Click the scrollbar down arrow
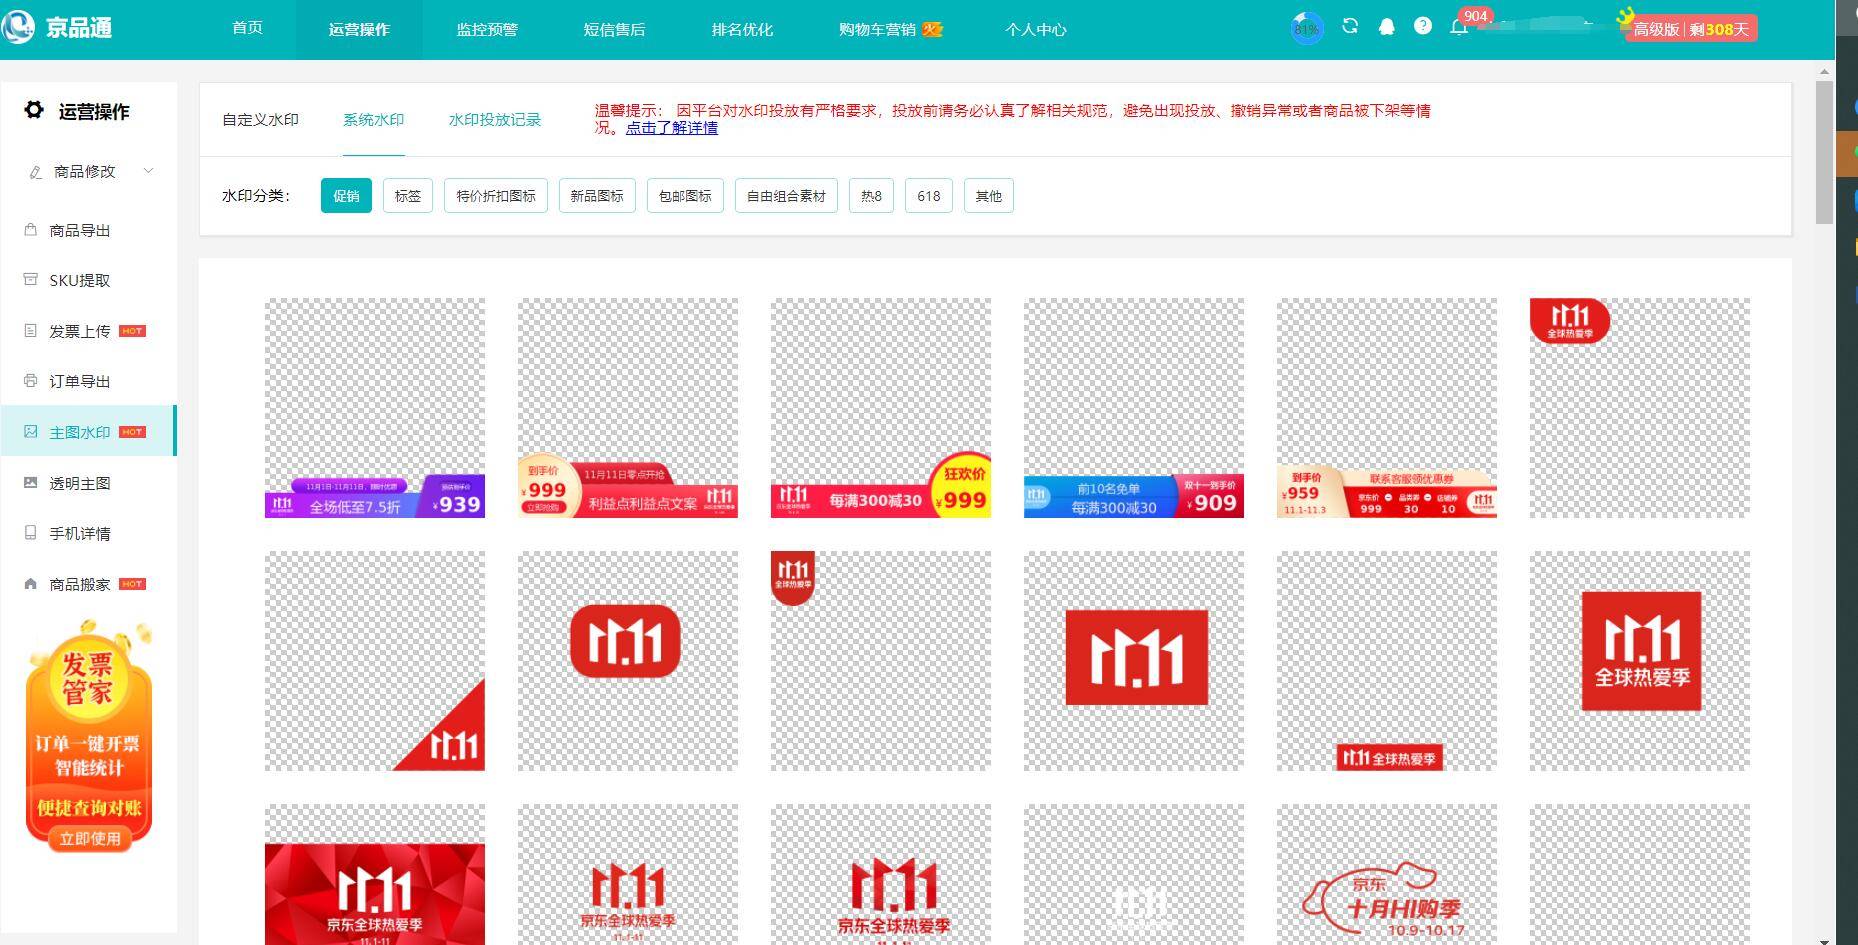 (1824, 939)
